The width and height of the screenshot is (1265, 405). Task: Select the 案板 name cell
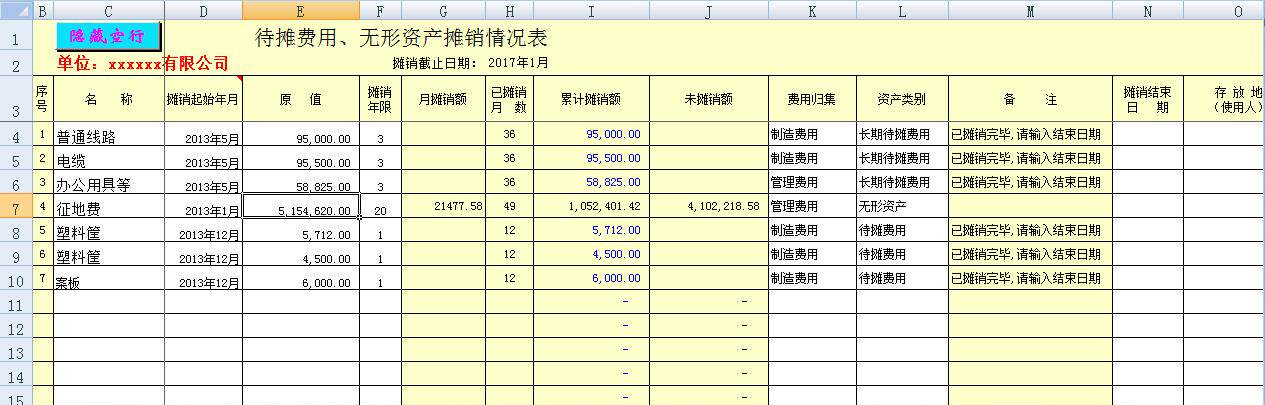[108, 280]
